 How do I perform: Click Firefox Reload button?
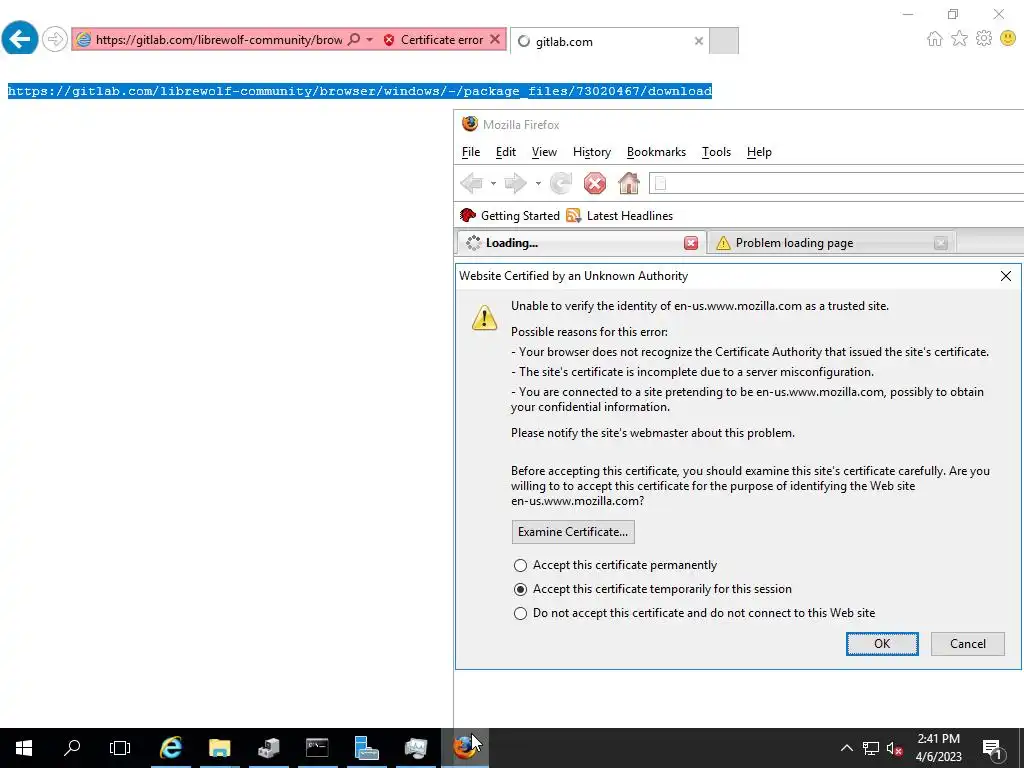click(x=561, y=184)
